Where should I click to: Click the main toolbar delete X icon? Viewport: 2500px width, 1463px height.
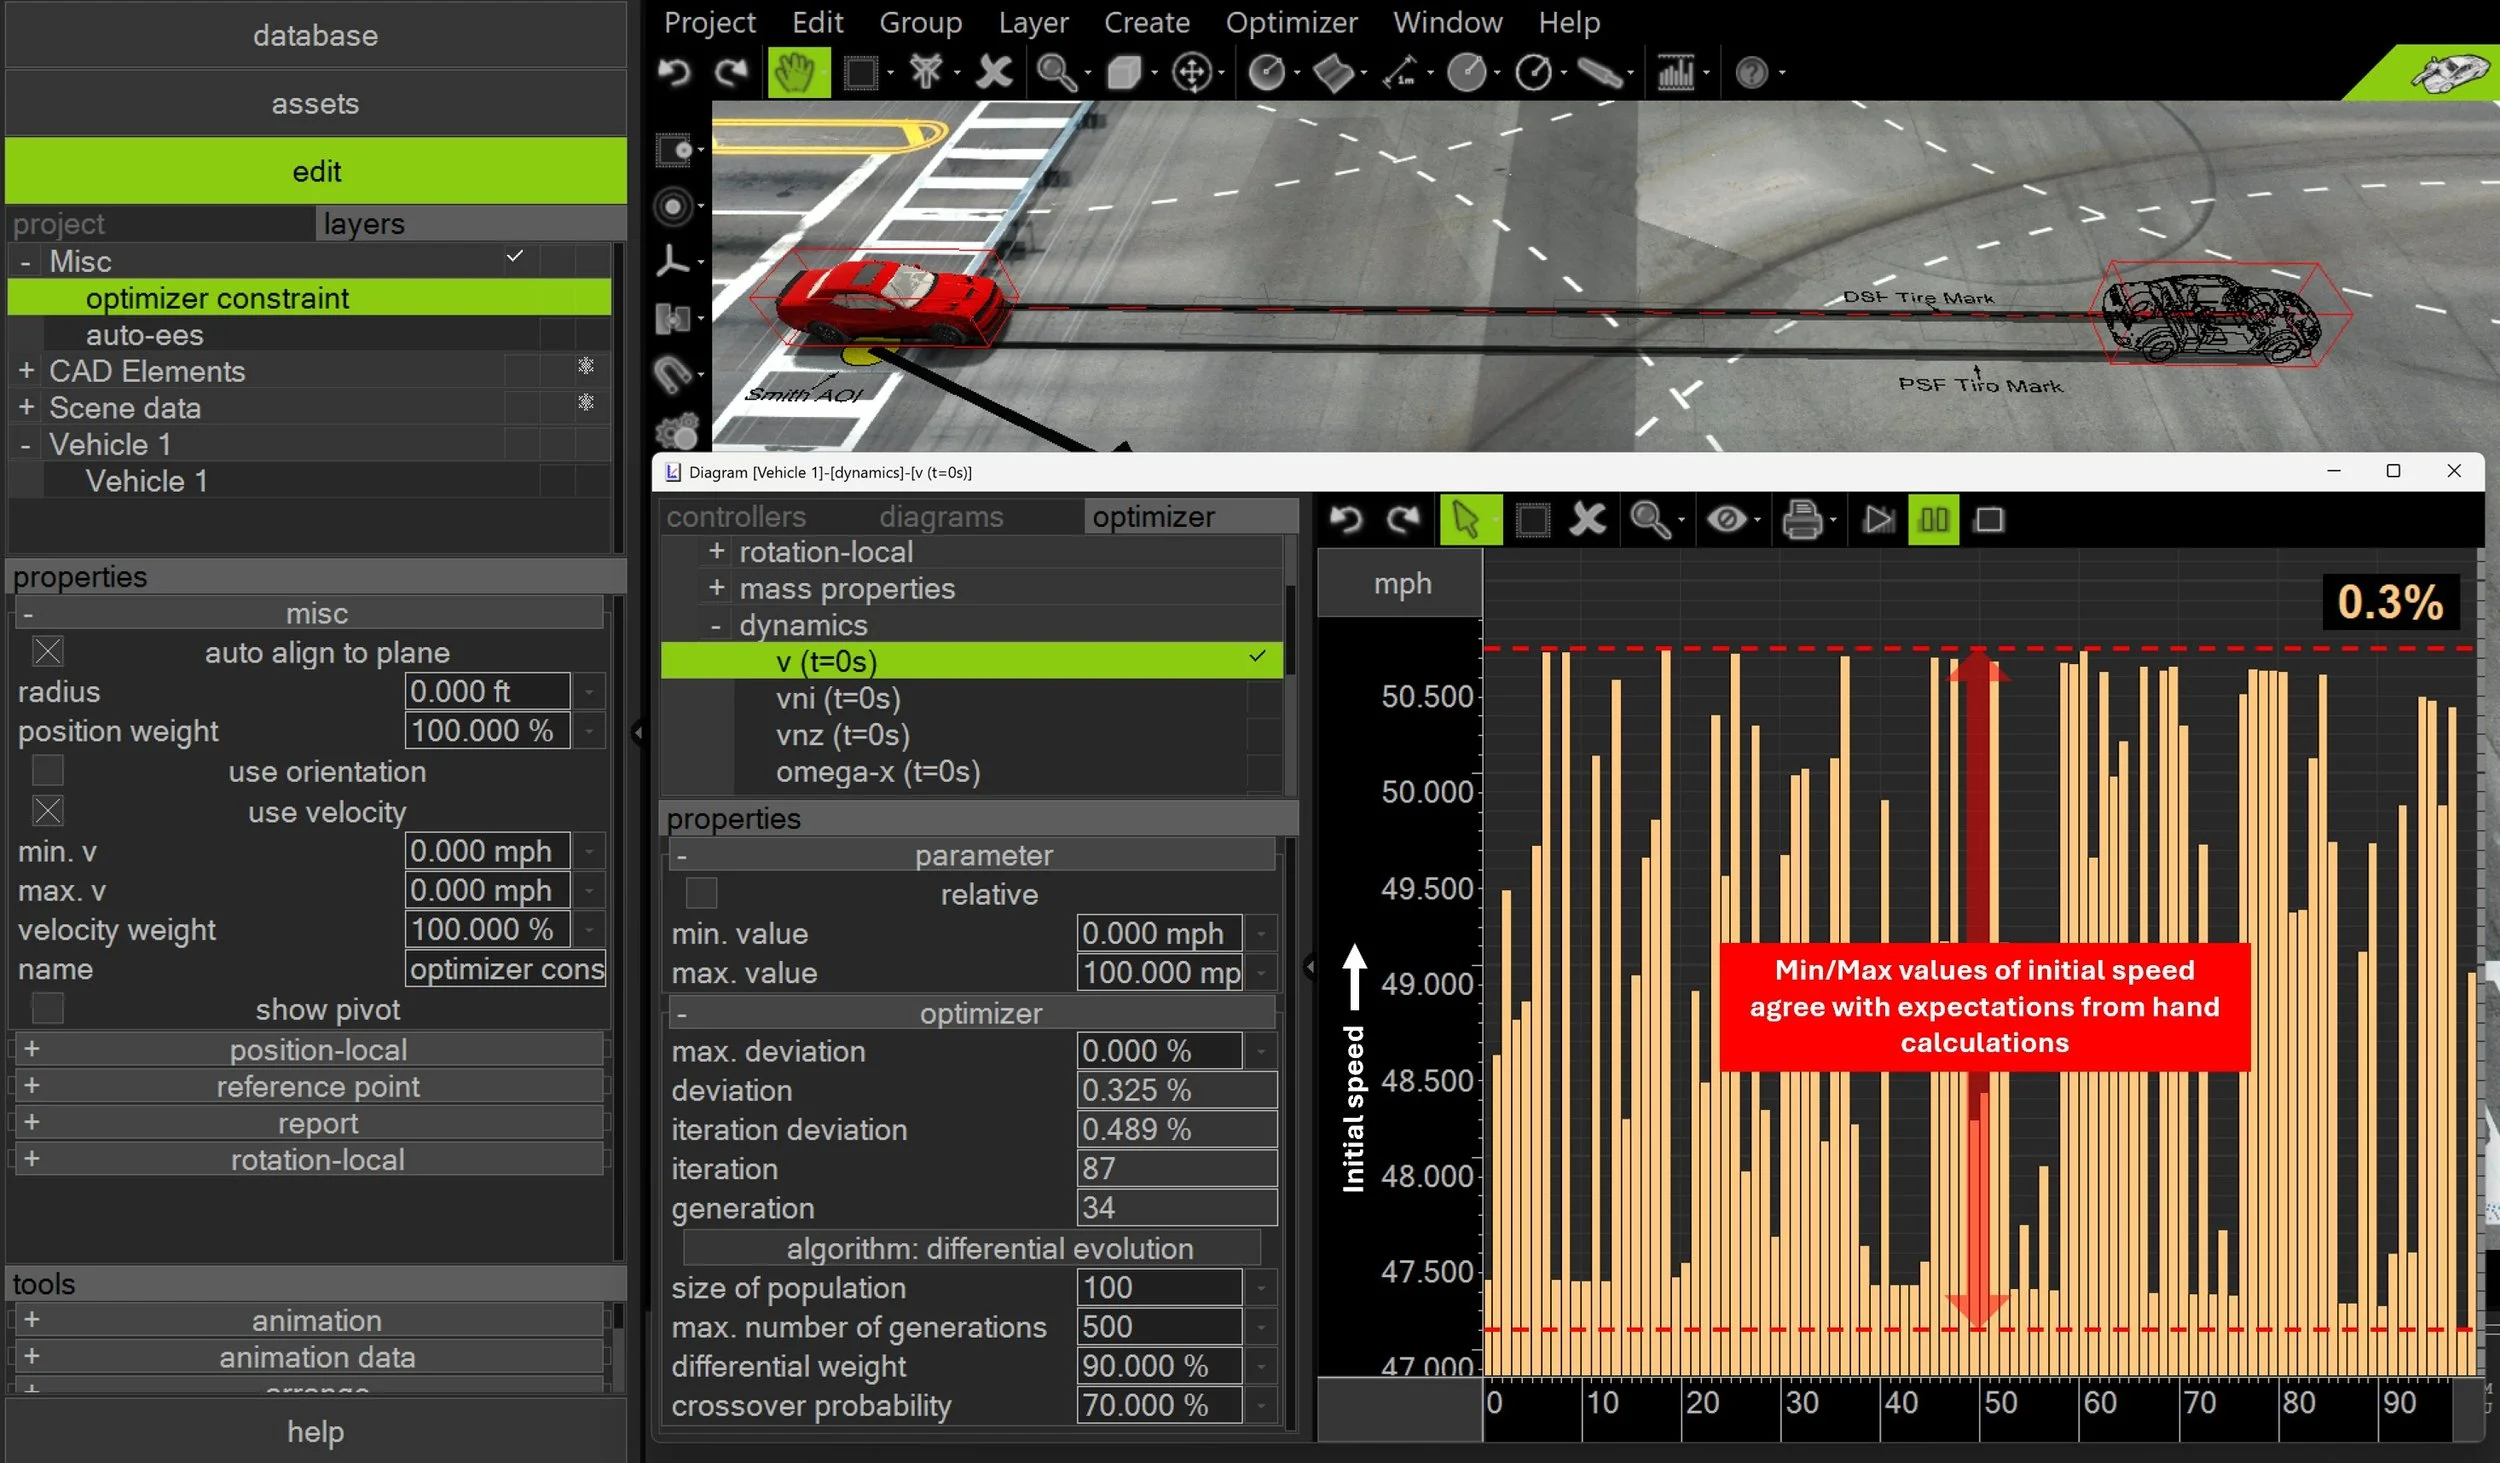(993, 72)
